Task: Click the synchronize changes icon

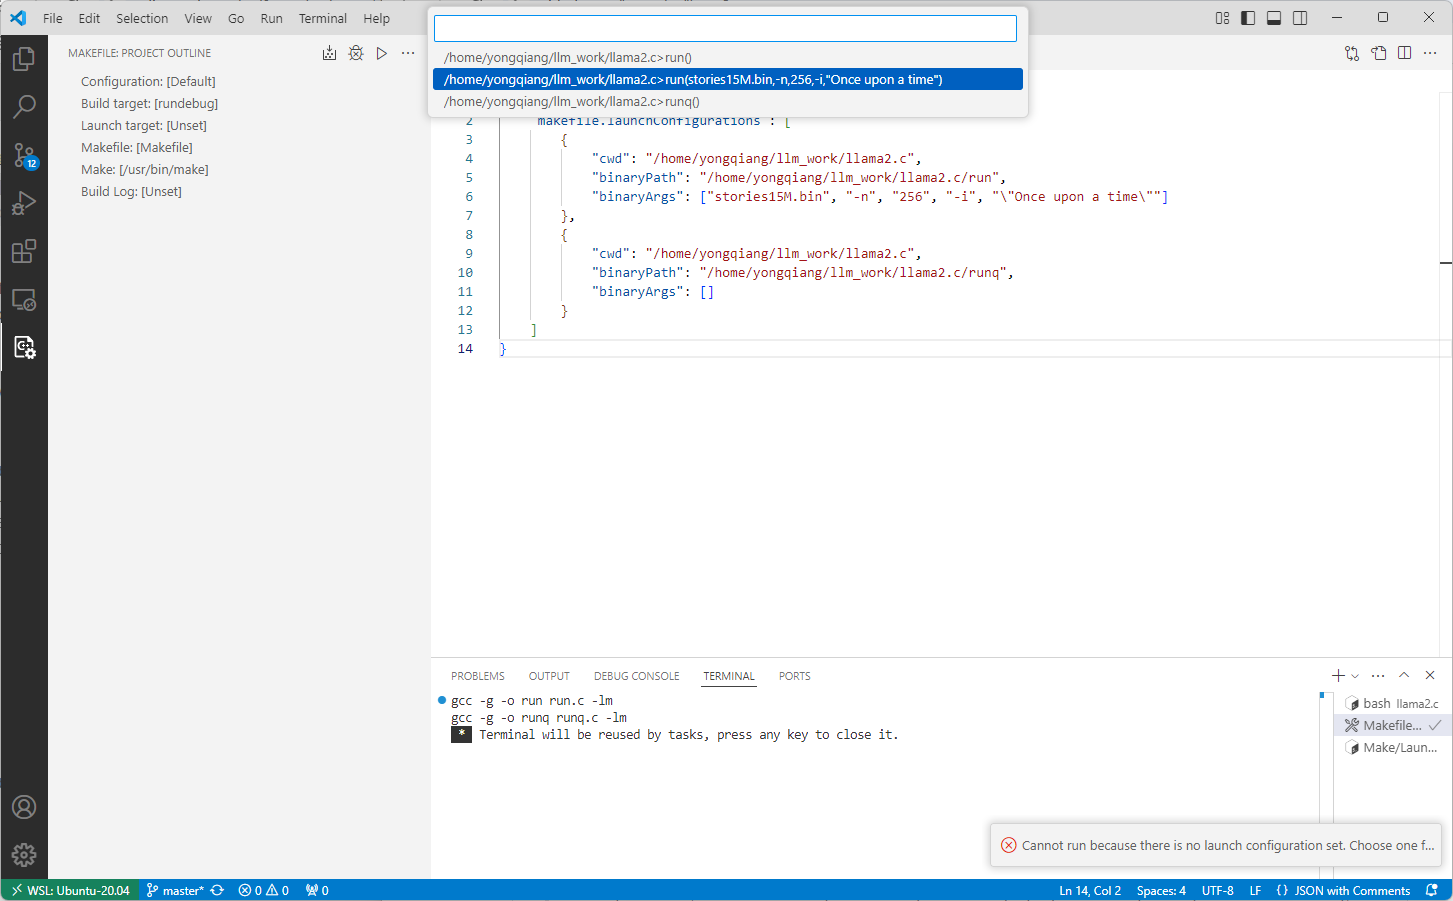Action: pyautogui.click(x=217, y=890)
